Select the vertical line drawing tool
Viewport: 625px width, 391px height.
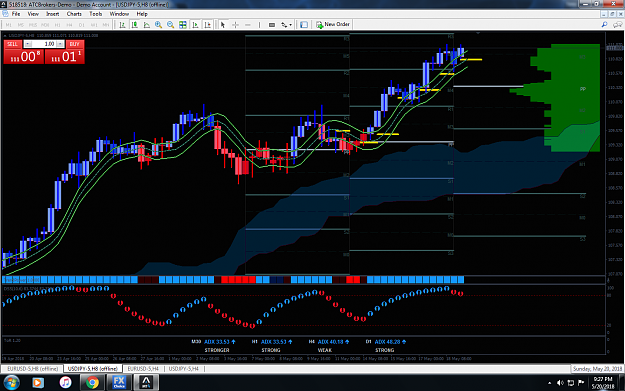point(259,25)
